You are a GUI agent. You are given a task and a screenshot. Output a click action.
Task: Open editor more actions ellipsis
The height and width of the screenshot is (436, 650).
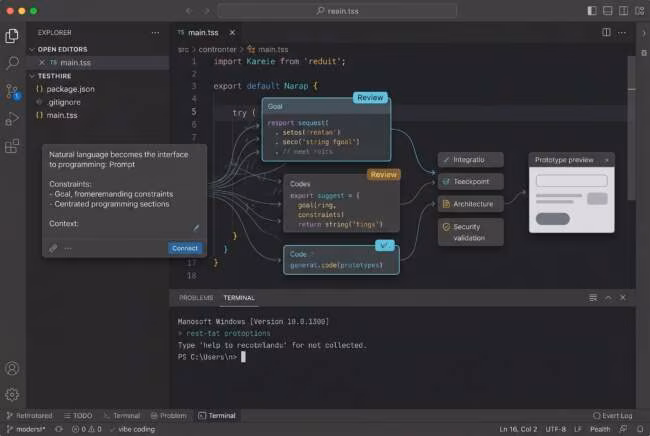coord(622,33)
